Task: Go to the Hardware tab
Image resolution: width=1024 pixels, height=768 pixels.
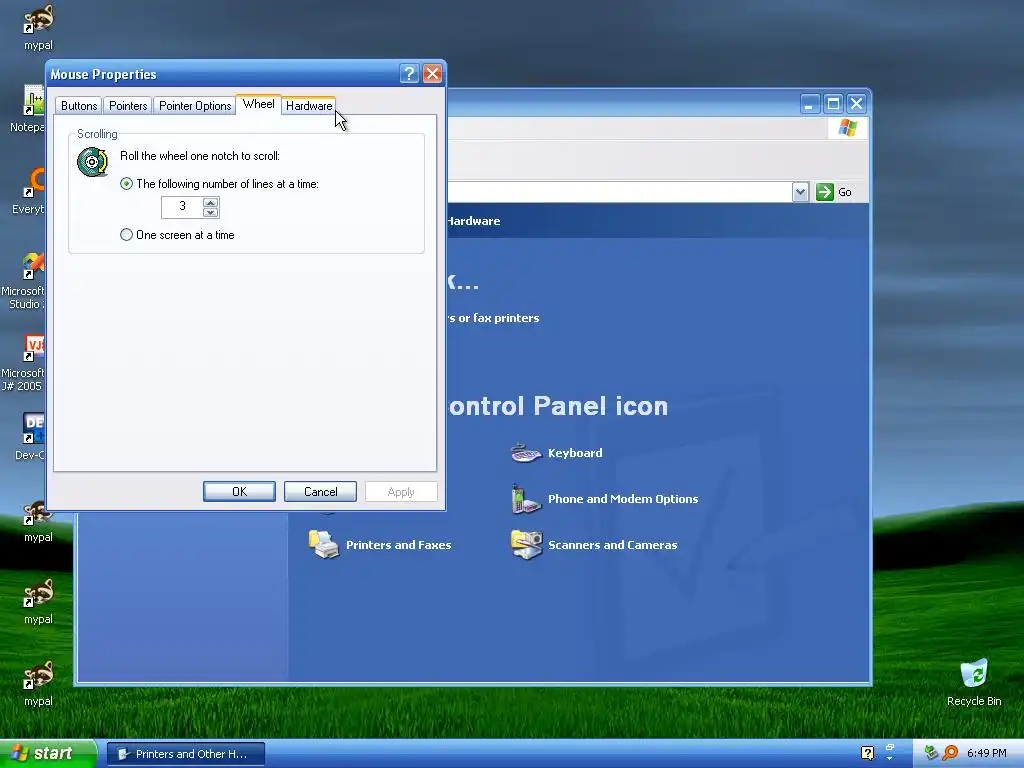Action: (309, 106)
